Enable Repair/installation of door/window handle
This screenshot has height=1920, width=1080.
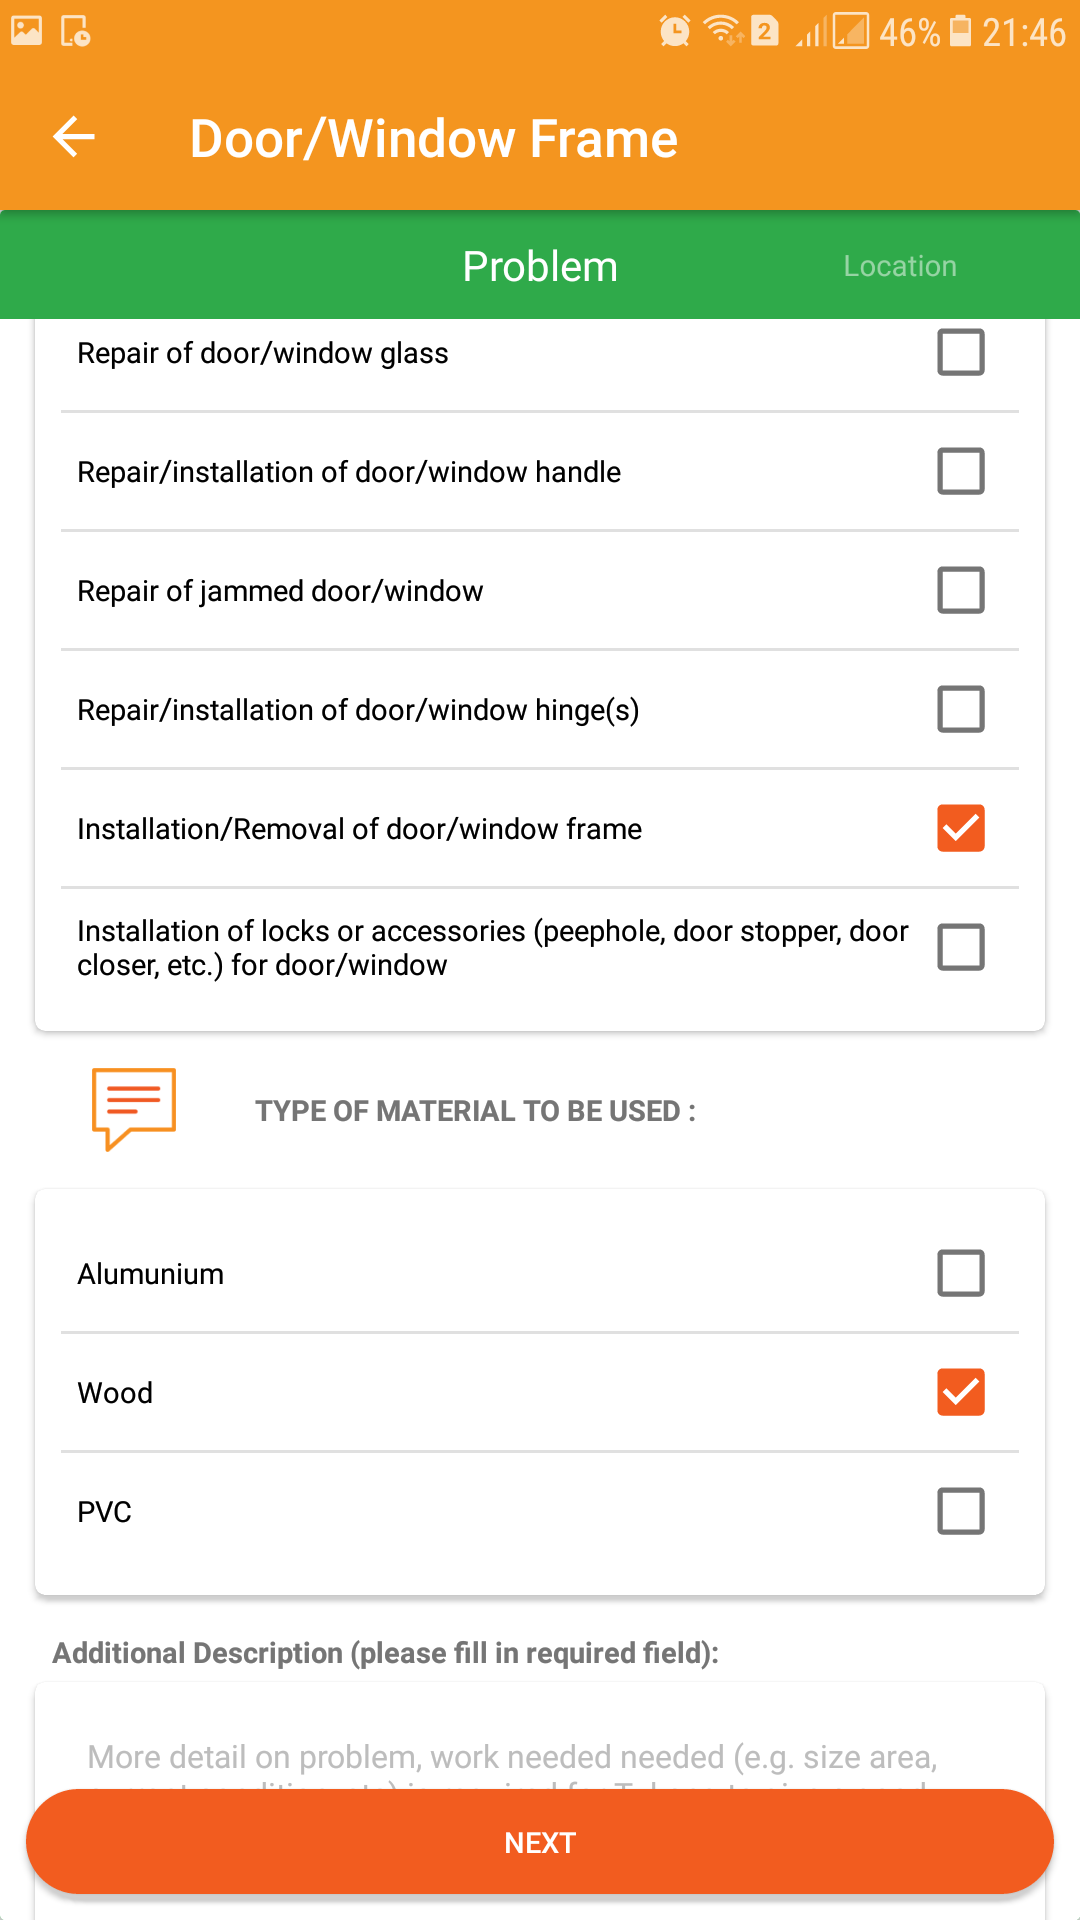click(x=960, y=471)
